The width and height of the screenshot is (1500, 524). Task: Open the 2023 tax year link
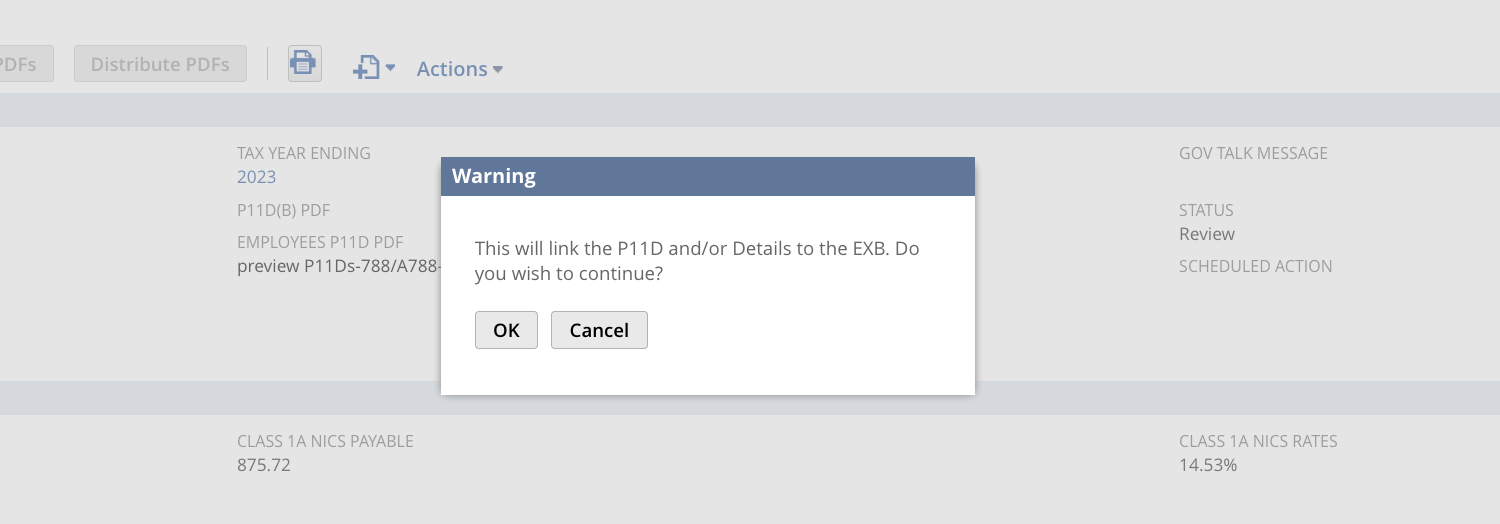coord(256,177)
